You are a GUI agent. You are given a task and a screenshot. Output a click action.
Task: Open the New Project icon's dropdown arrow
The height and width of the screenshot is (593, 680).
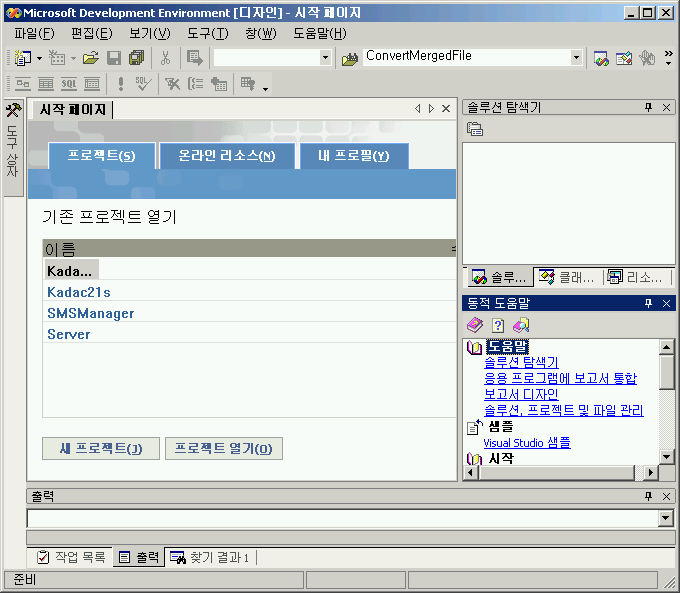click(39, 58)
